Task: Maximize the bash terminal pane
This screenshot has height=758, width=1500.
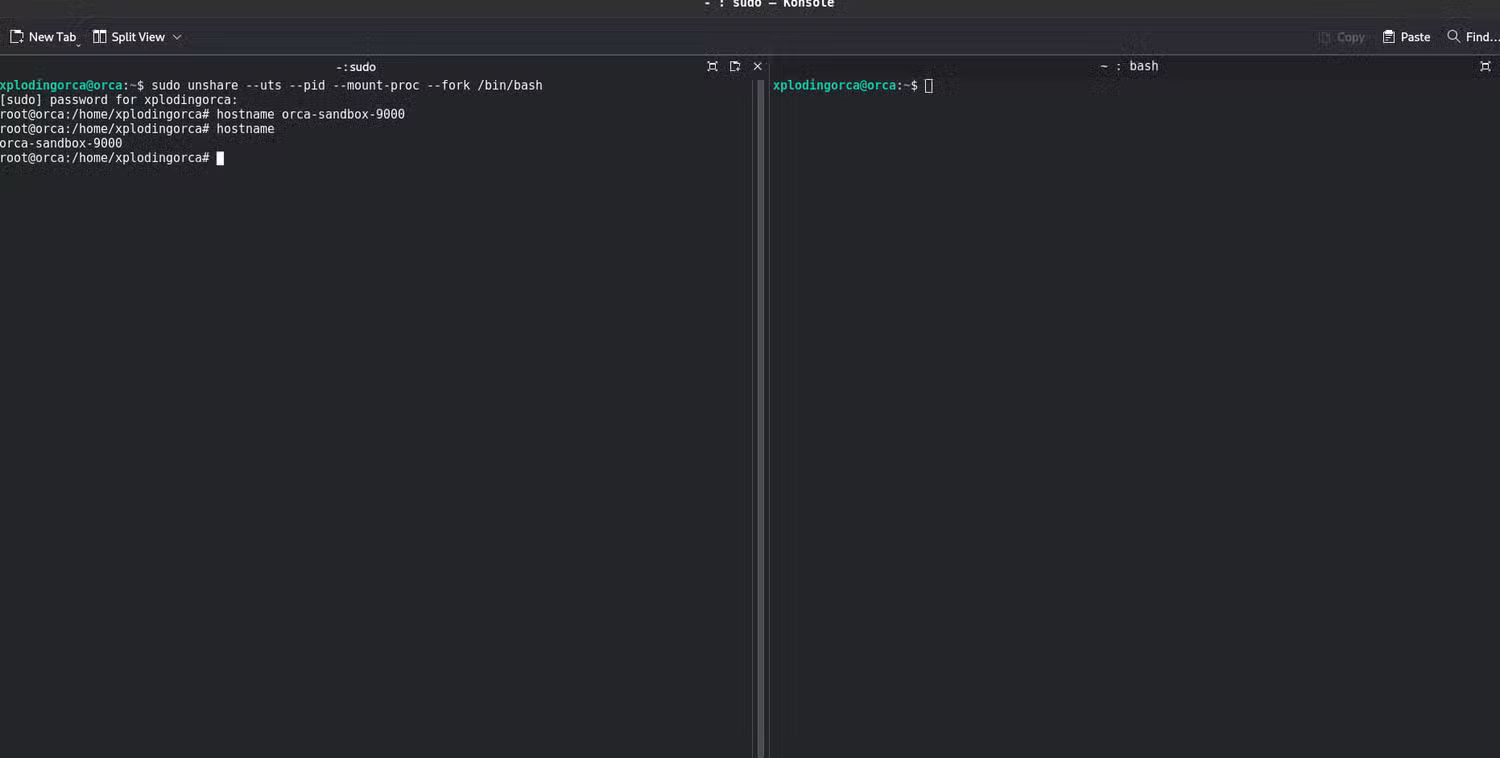Action: [1485, 66]
